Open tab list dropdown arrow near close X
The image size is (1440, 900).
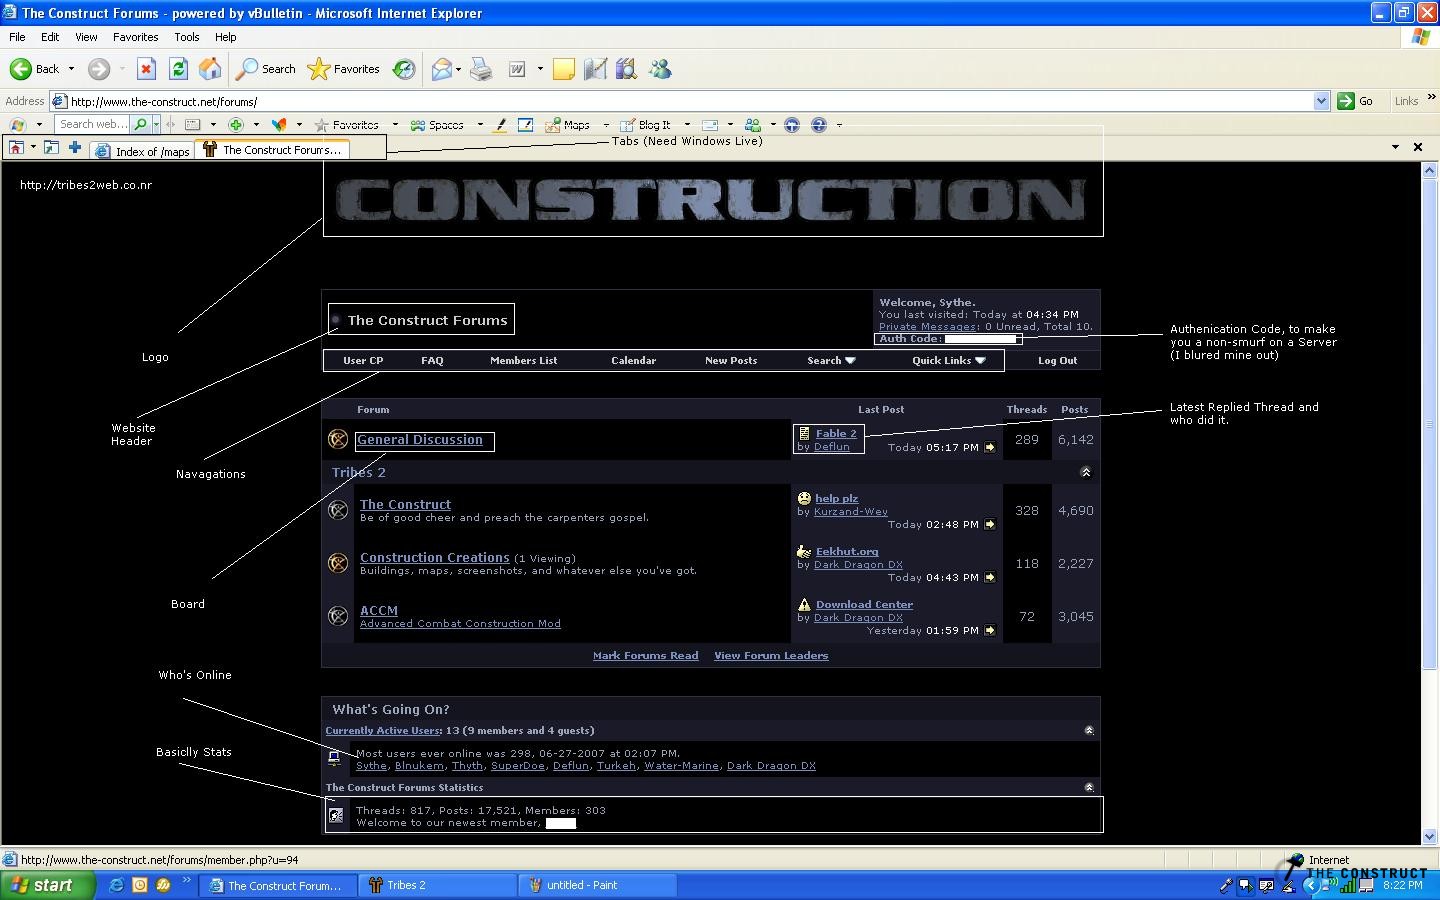coord(1395,147)
